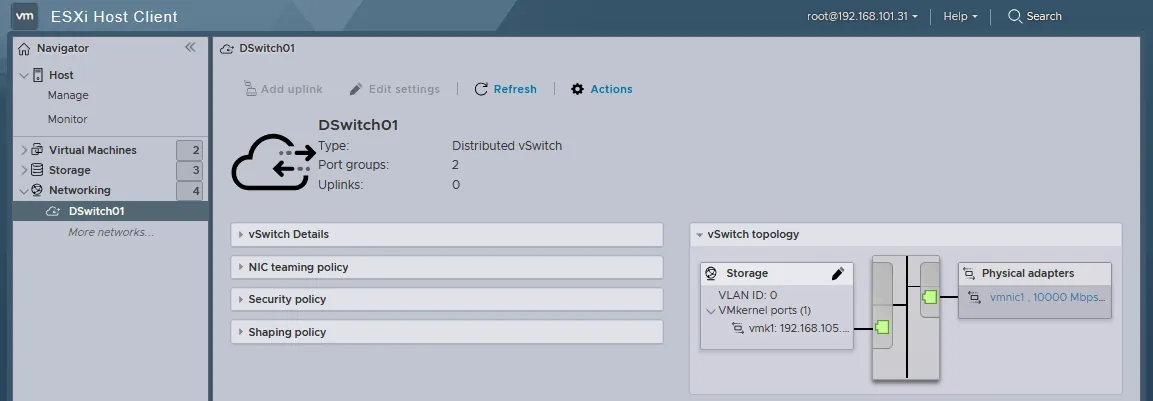The image size is (1153, 401).
Task: Click green port connected to vmk1
Action: point(882,327)
